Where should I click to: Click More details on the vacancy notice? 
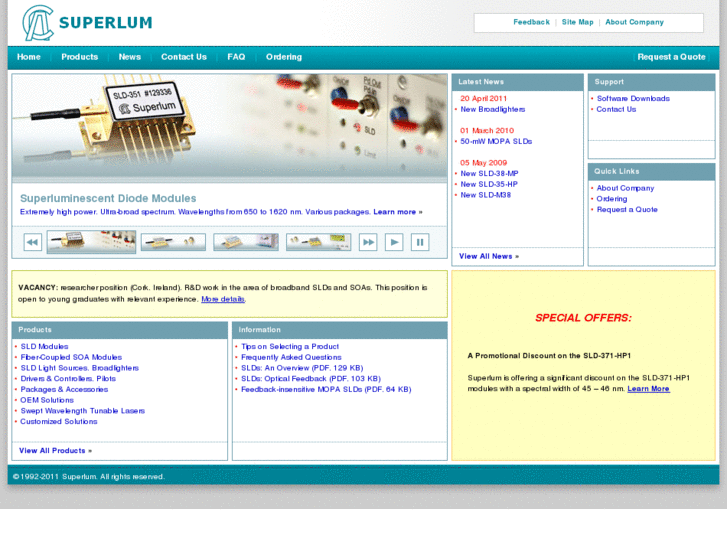click(x=223, y=299)
